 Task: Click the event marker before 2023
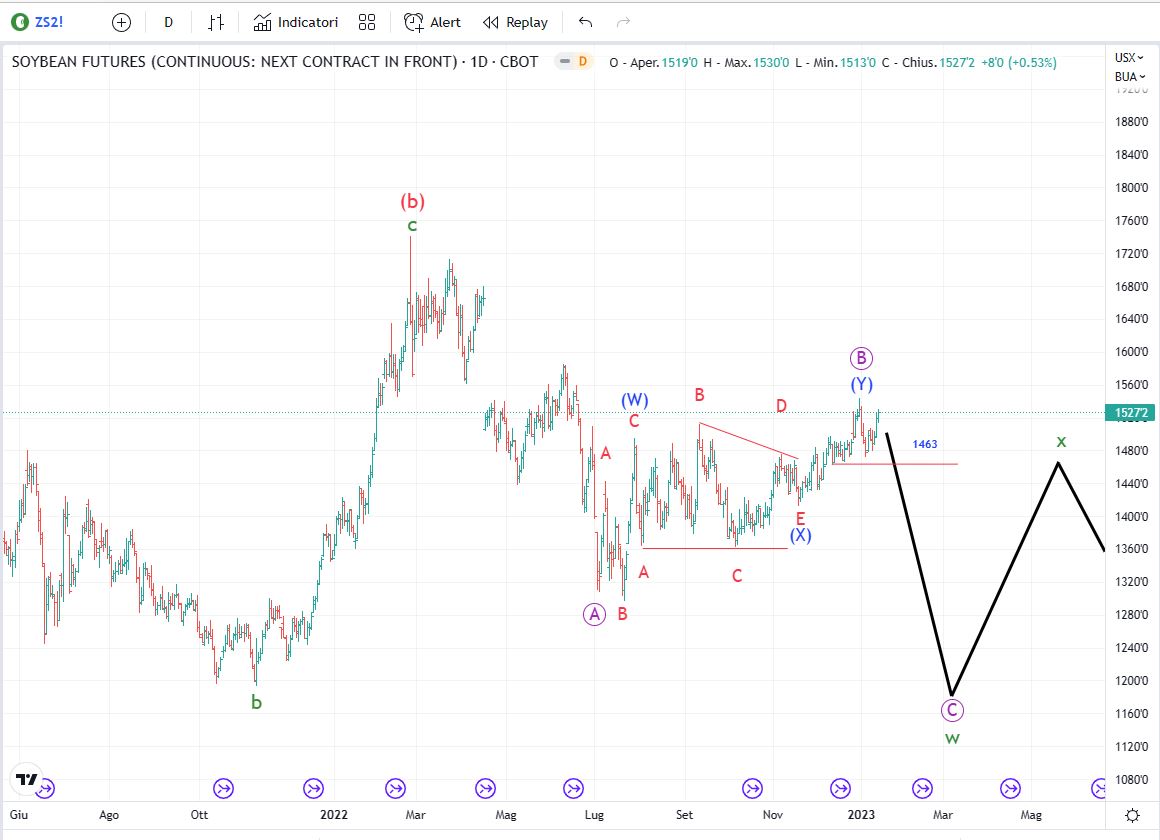[x=840, y=789]
